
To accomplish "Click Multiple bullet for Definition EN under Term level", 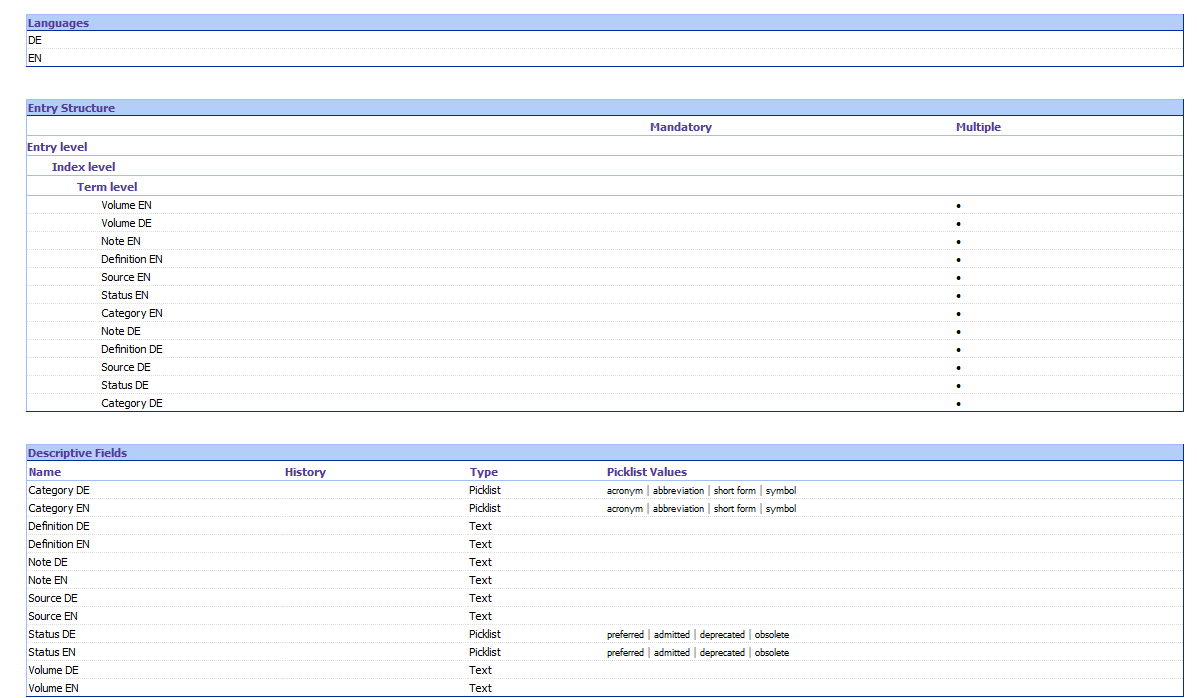I will point(958,260).
